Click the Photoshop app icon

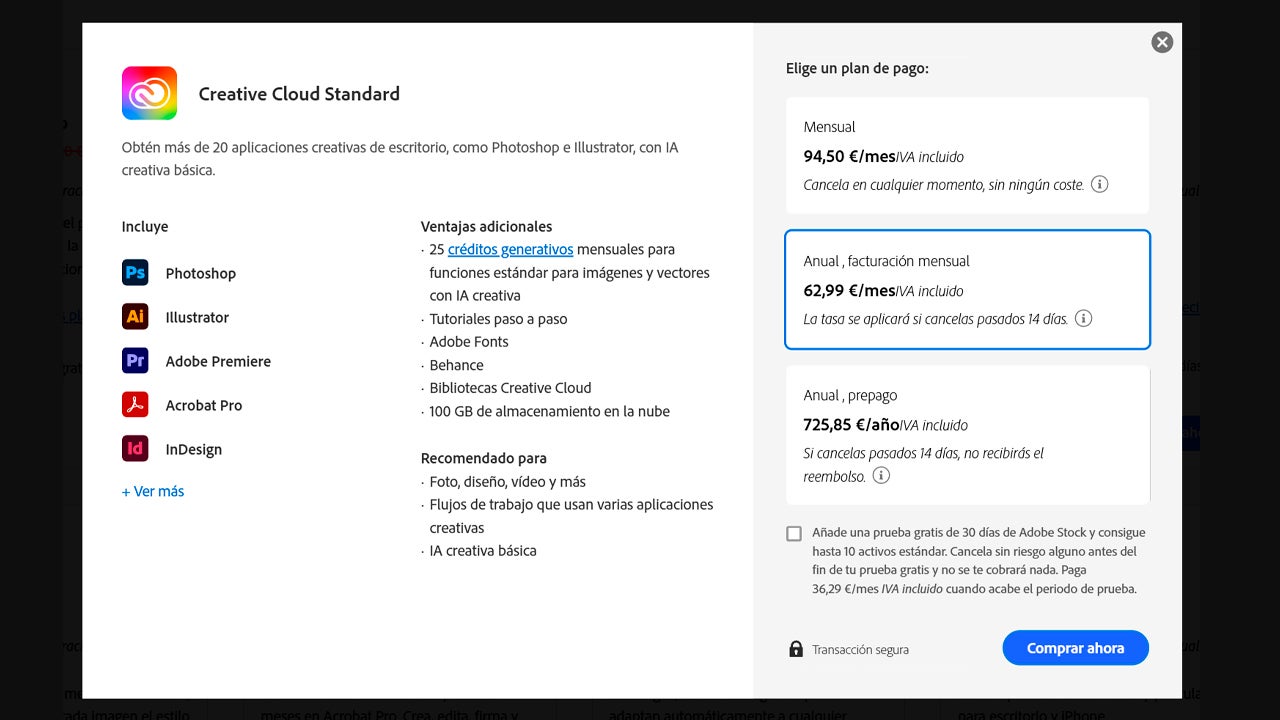135,273
